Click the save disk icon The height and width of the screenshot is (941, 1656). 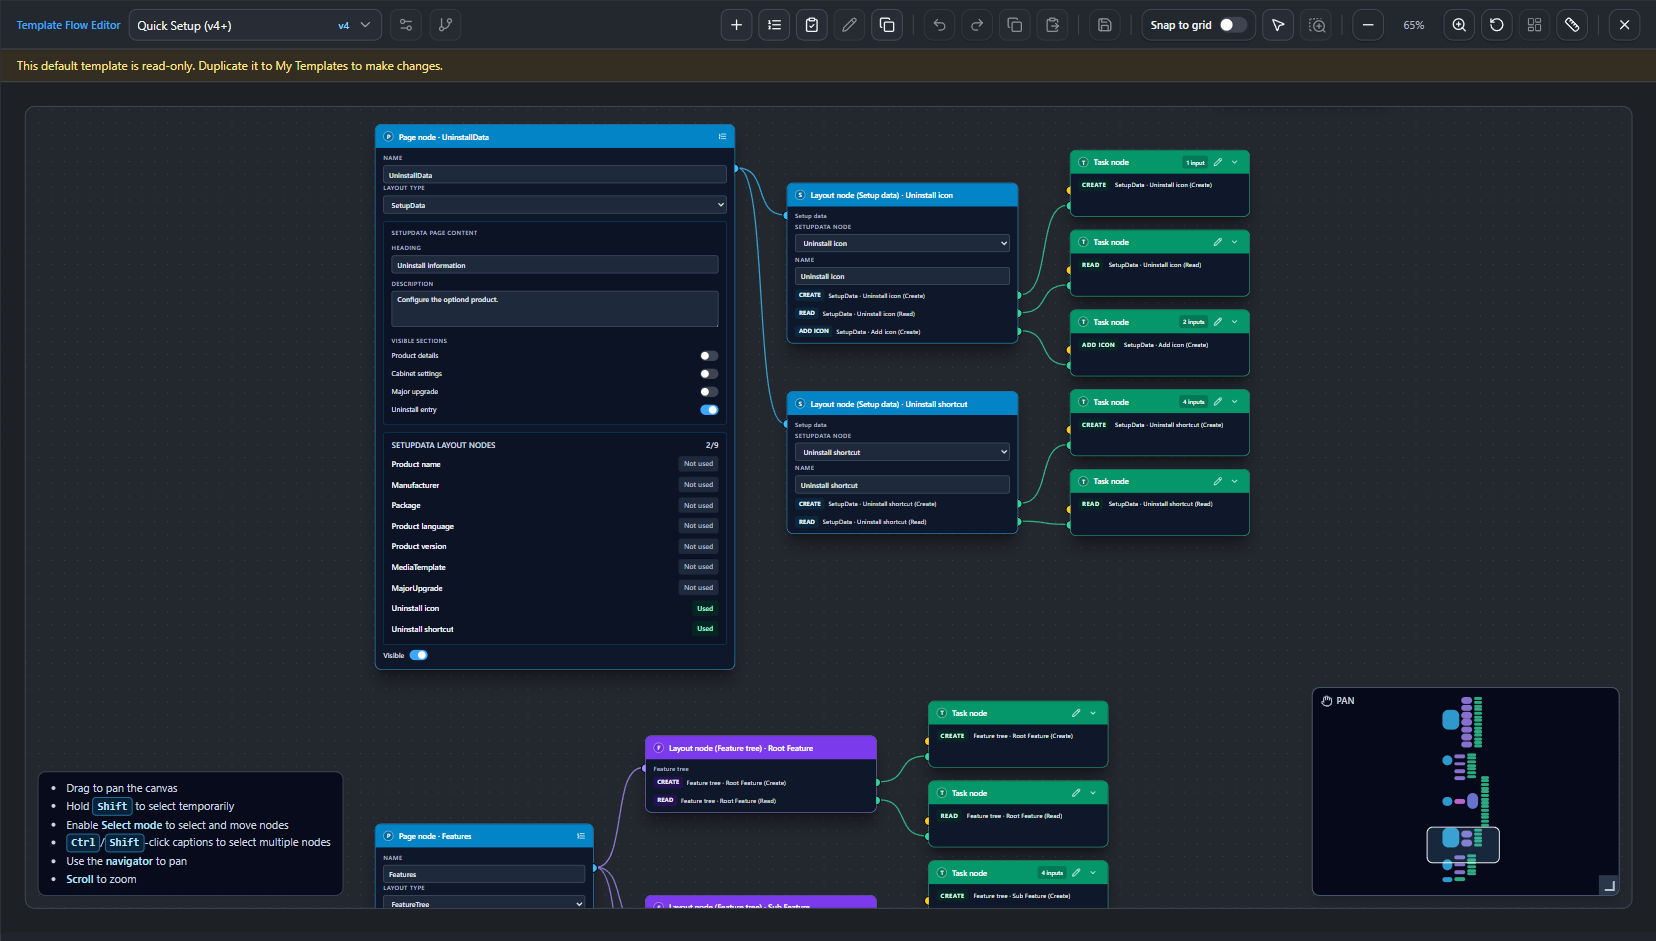1104,25
